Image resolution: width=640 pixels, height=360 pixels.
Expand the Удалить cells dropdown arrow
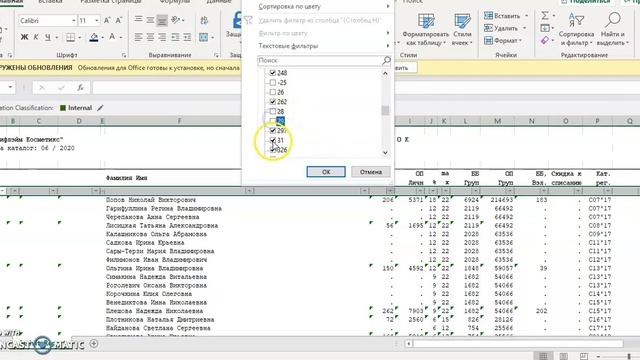point(524,28)
